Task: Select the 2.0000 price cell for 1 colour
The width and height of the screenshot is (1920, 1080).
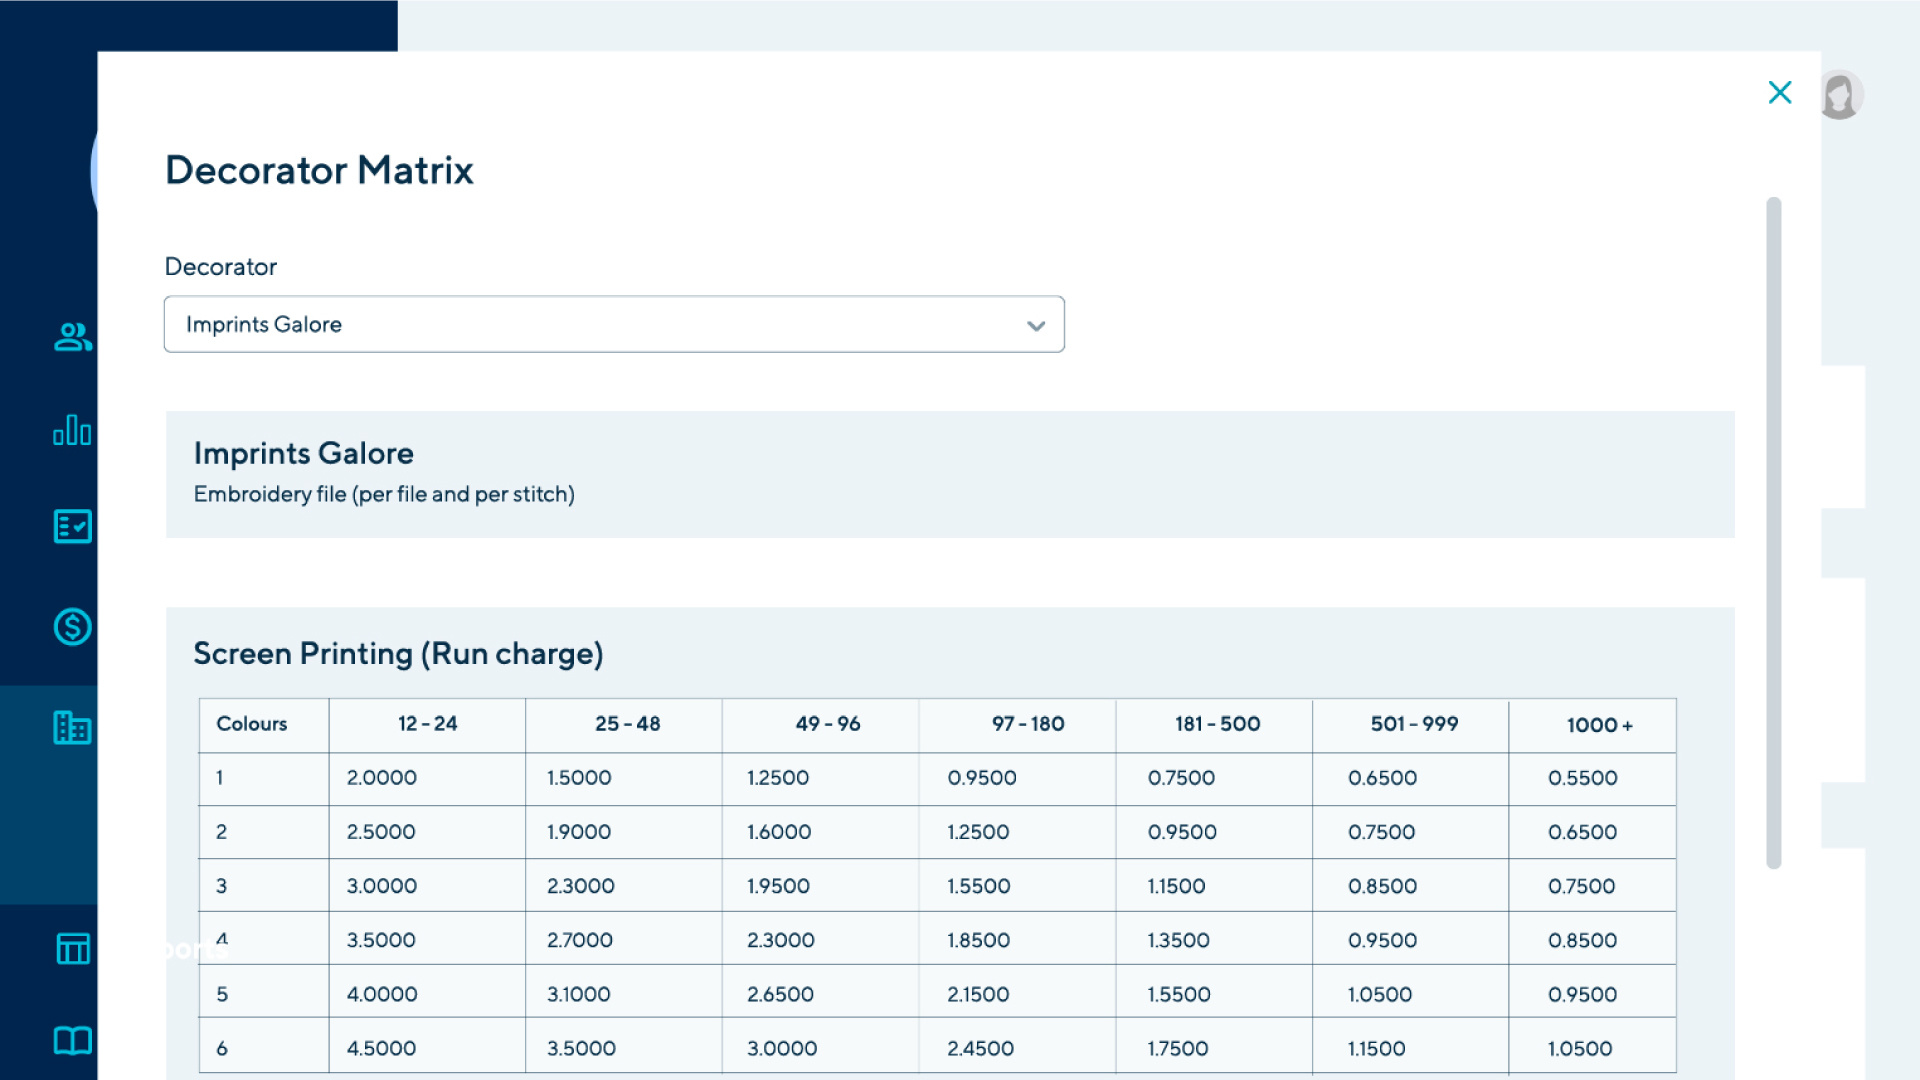Action: [381, 778]
